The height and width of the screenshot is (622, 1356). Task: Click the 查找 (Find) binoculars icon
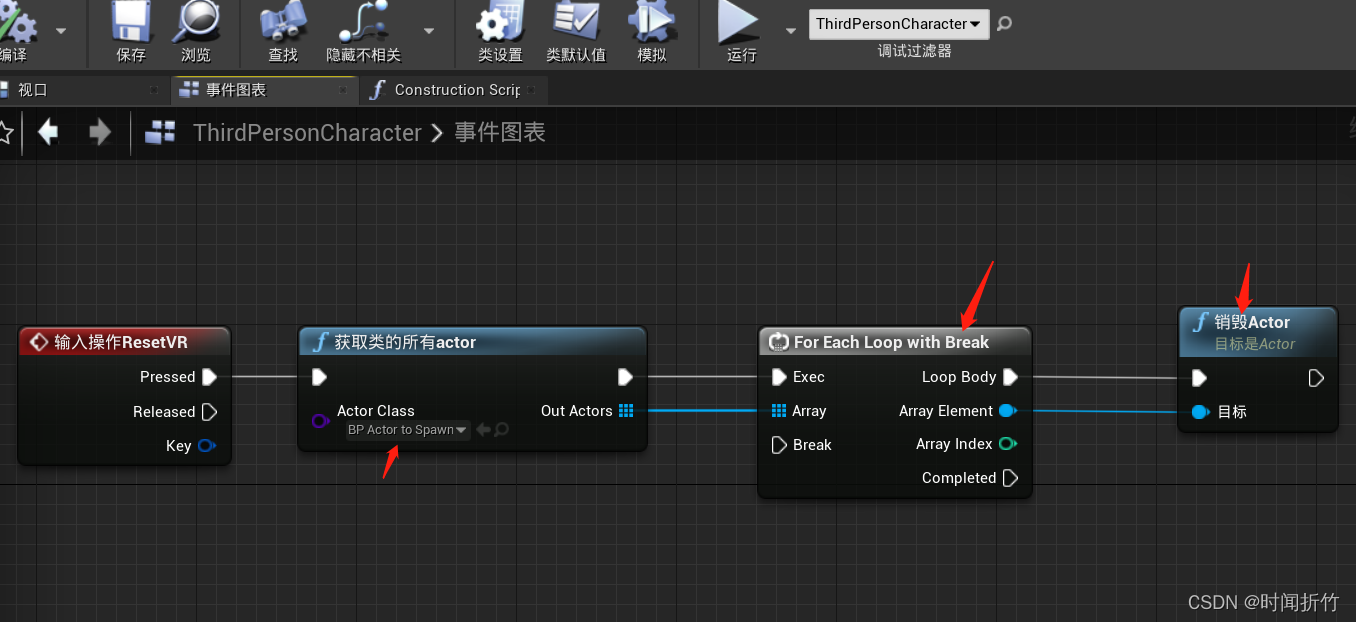[x=283, y=23]
